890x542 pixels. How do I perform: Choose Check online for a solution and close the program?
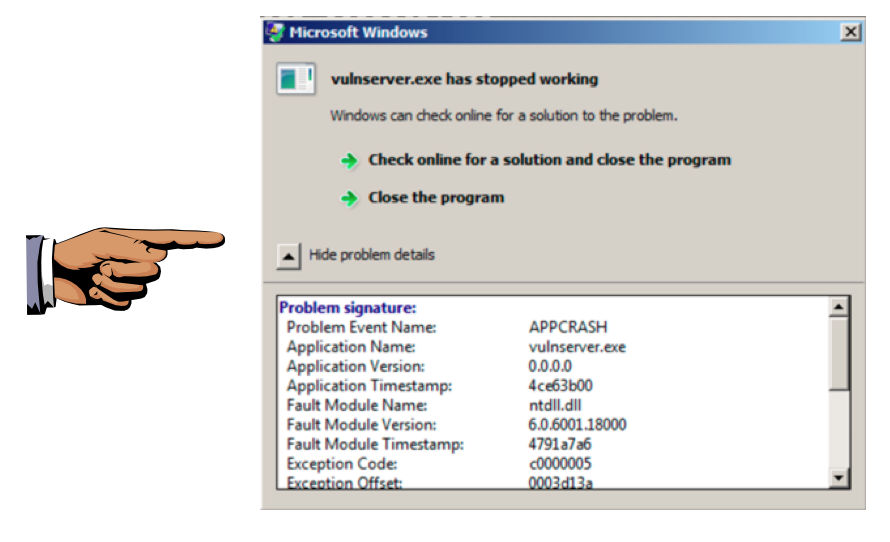(x=549, y=159)
